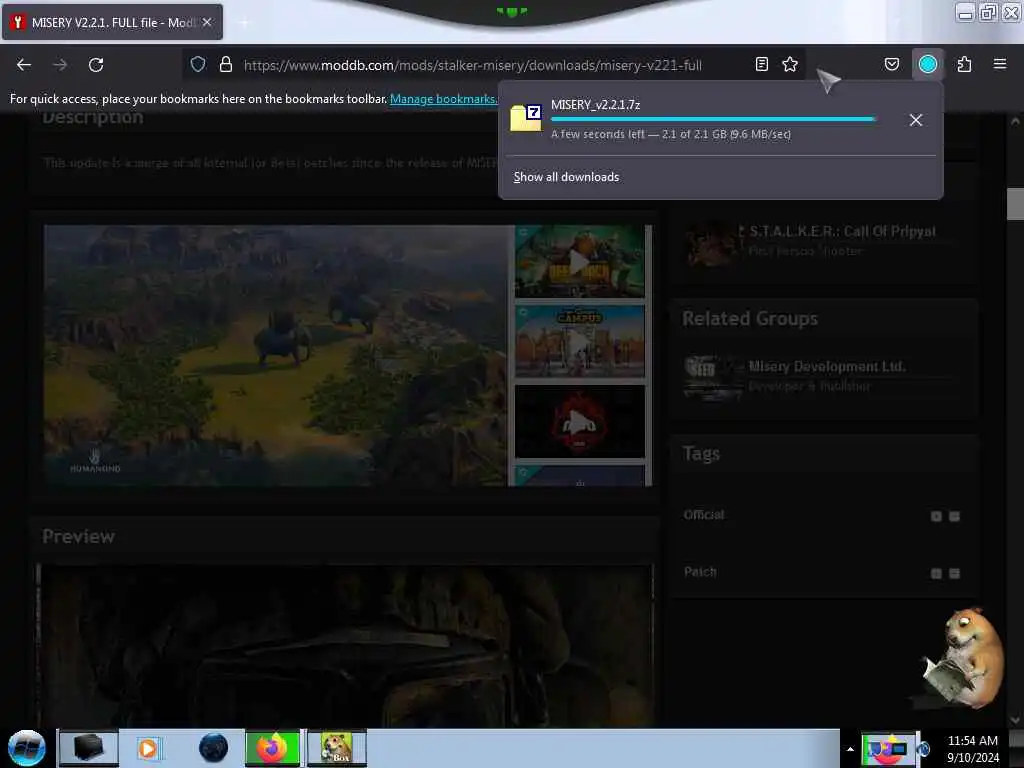Viewport: 1024px width, 768px height.
Task: Open the Save to Pocket icon
Action: tap(891, 64)
